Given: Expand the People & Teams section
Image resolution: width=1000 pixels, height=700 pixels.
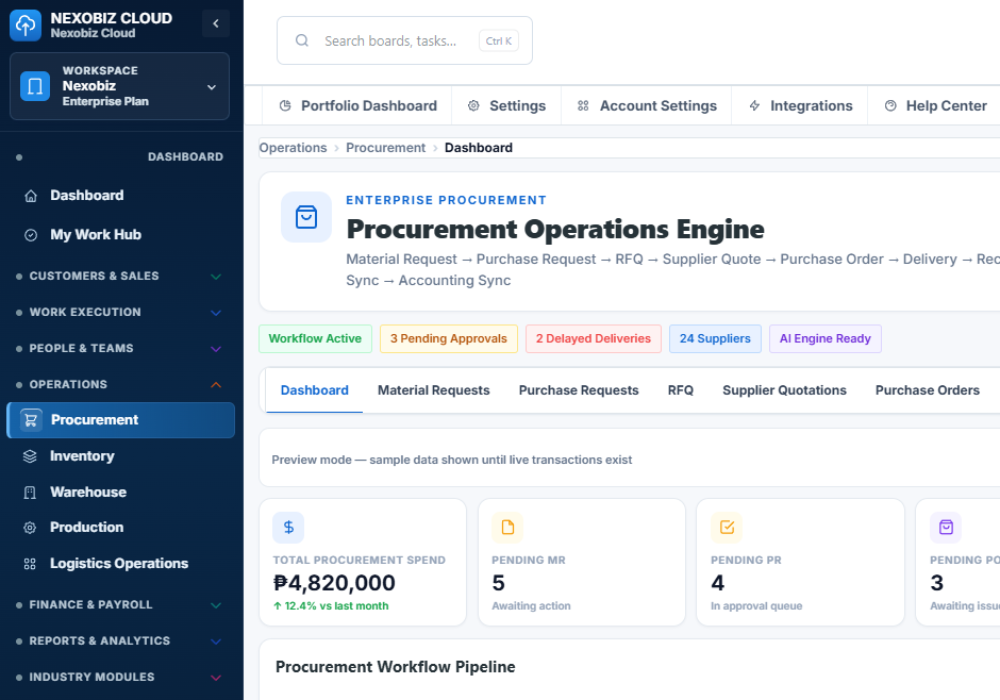Looking at the screenshot, I should pos(121,349).
